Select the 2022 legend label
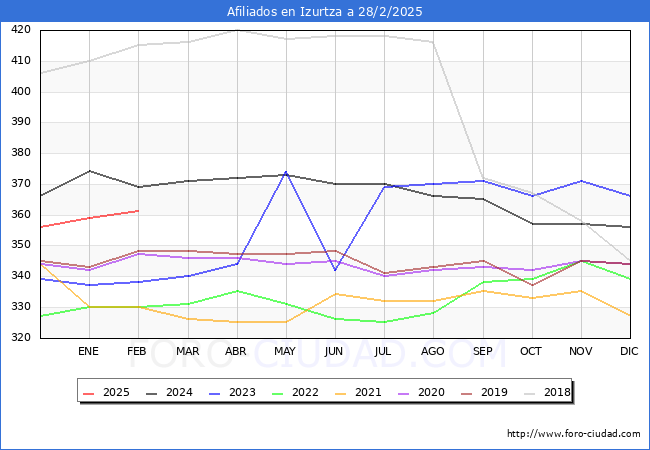The height and width of the screenshot is (450, 650). 305,392
